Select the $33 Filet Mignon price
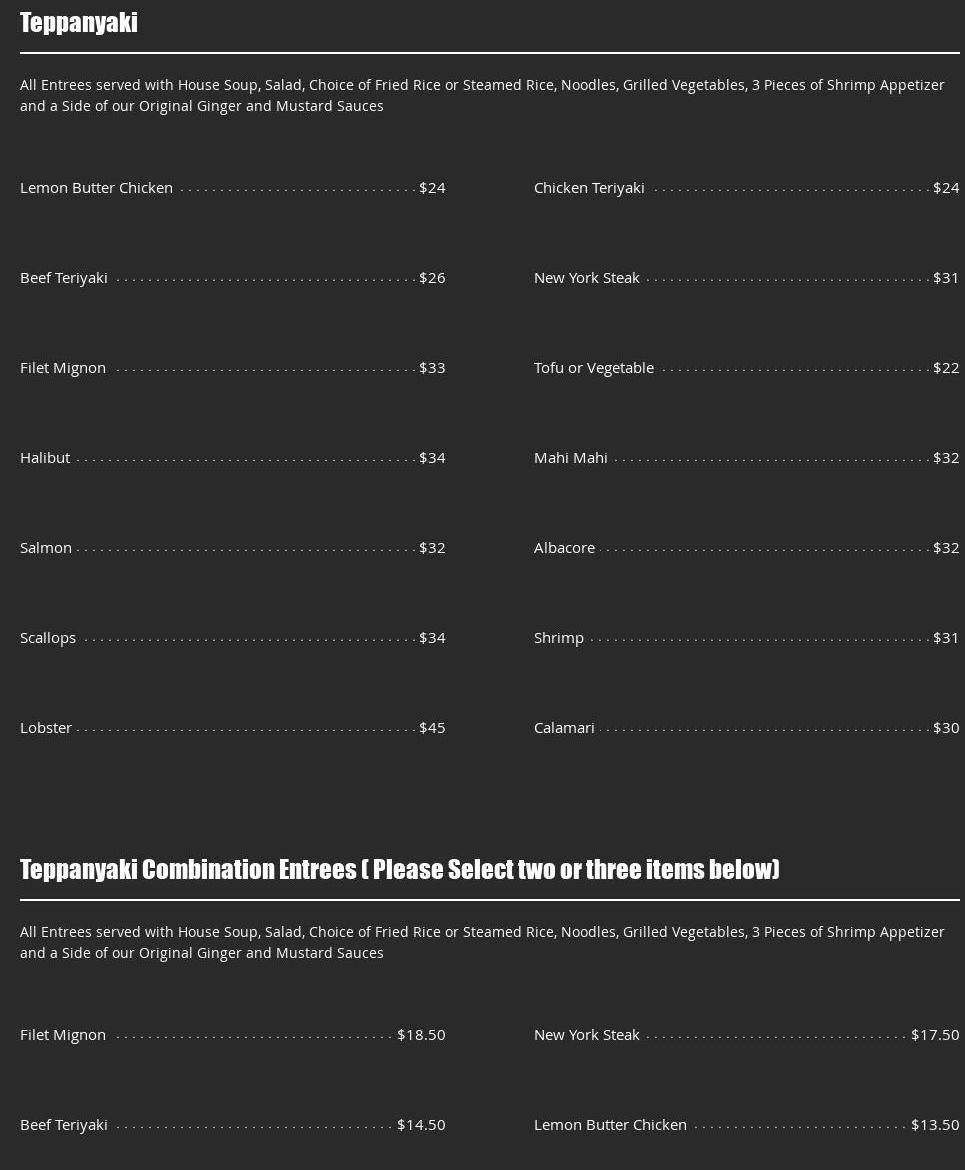This screenshot has height=1170, width=965. pos(432,368)
